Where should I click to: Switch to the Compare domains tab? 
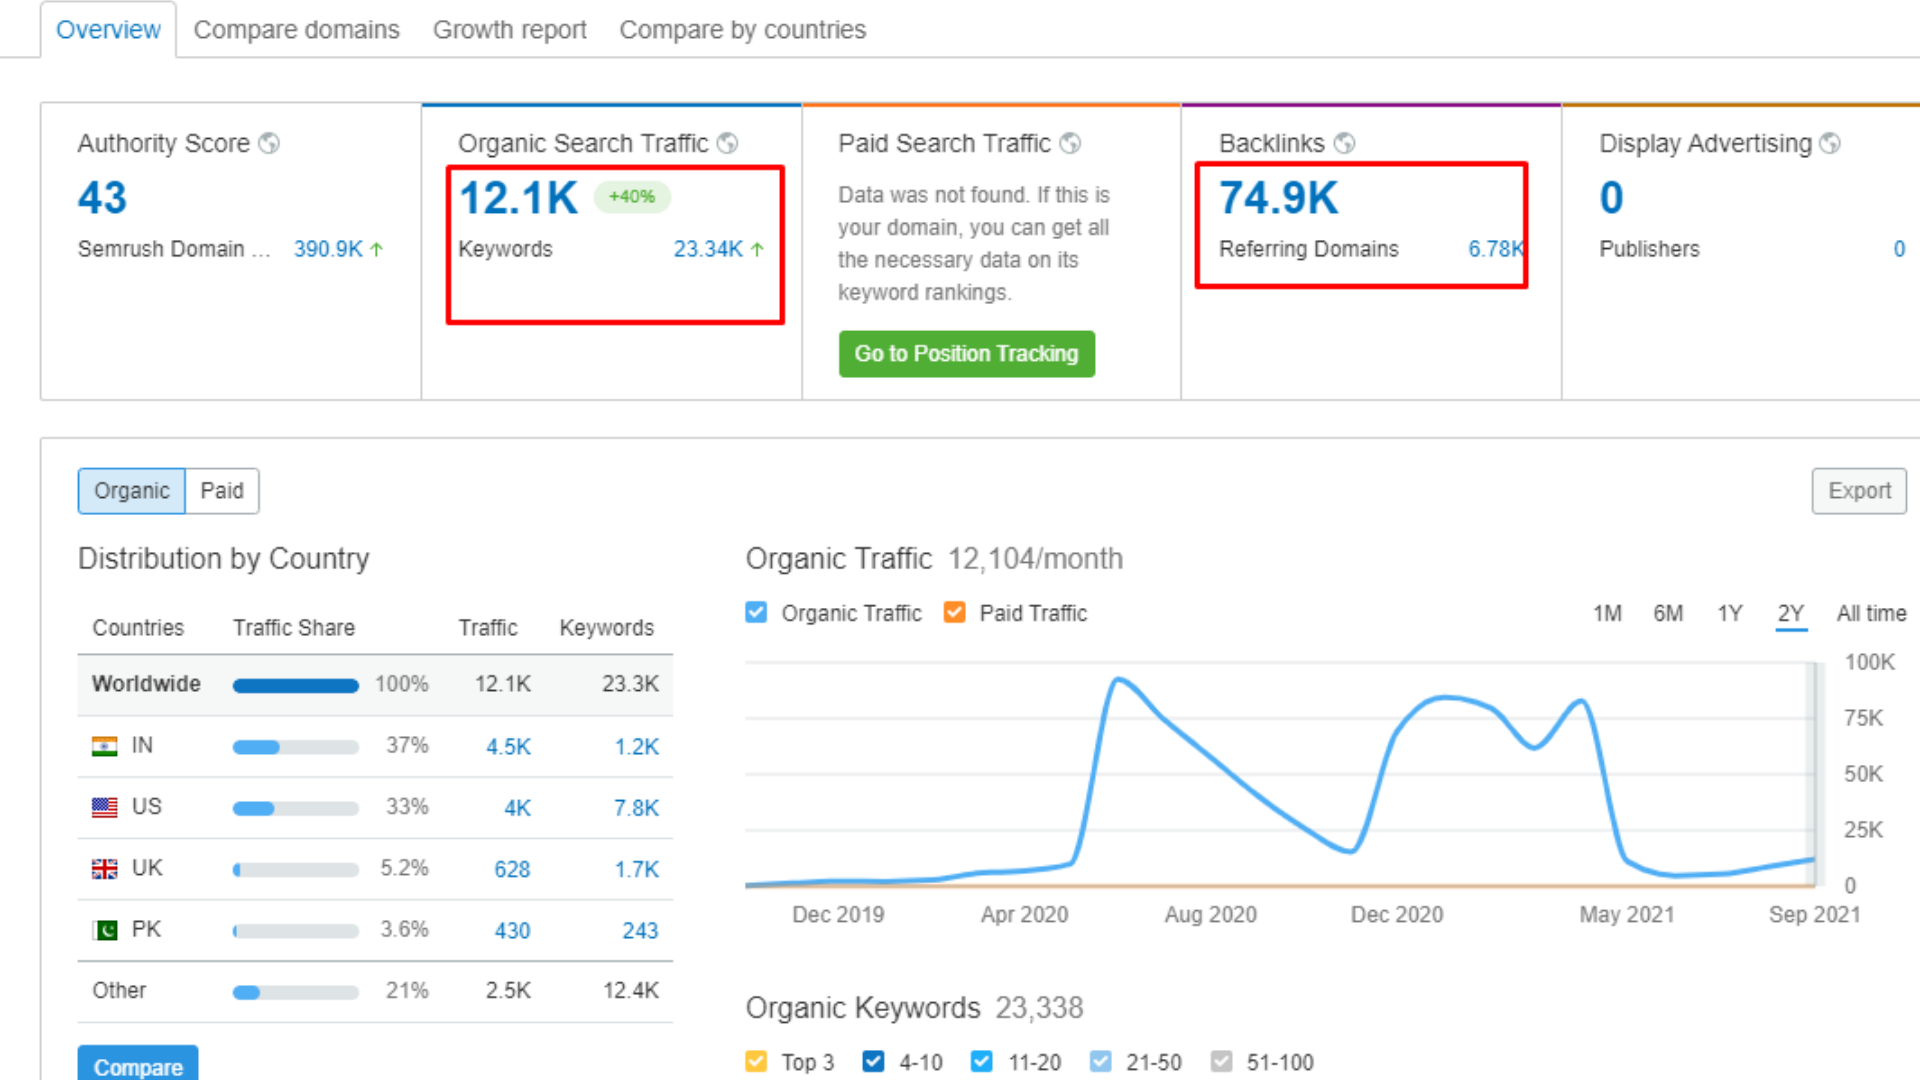(296, 30)
